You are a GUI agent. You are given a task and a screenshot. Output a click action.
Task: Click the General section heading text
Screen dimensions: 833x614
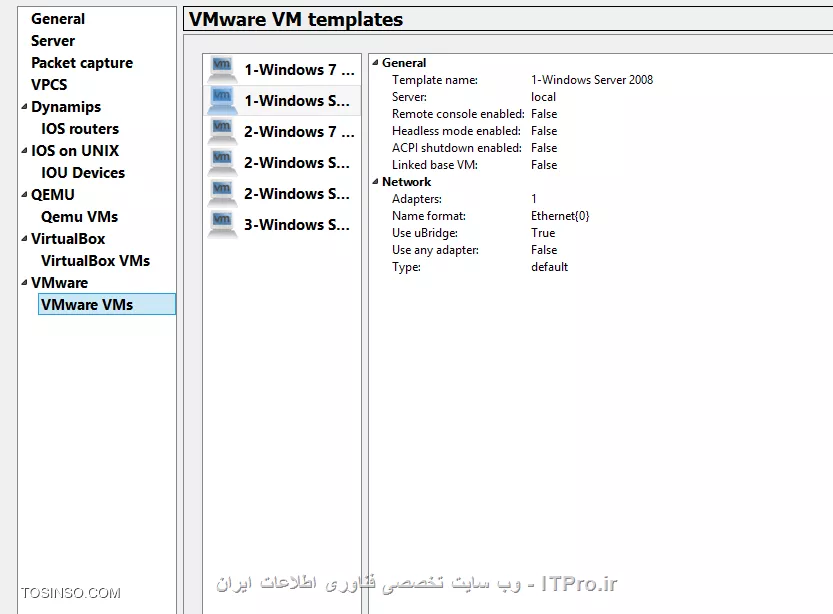[x=404, y=63]
